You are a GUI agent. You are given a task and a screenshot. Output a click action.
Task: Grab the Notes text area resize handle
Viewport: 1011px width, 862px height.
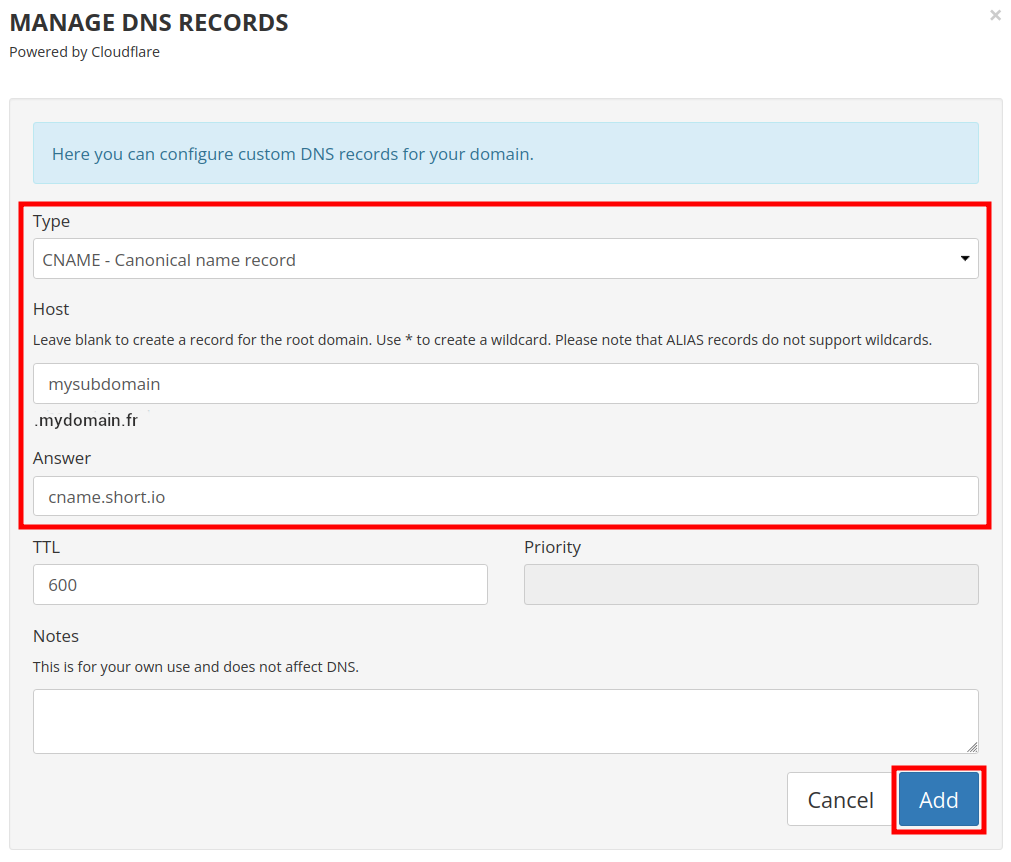pos(972,746)
